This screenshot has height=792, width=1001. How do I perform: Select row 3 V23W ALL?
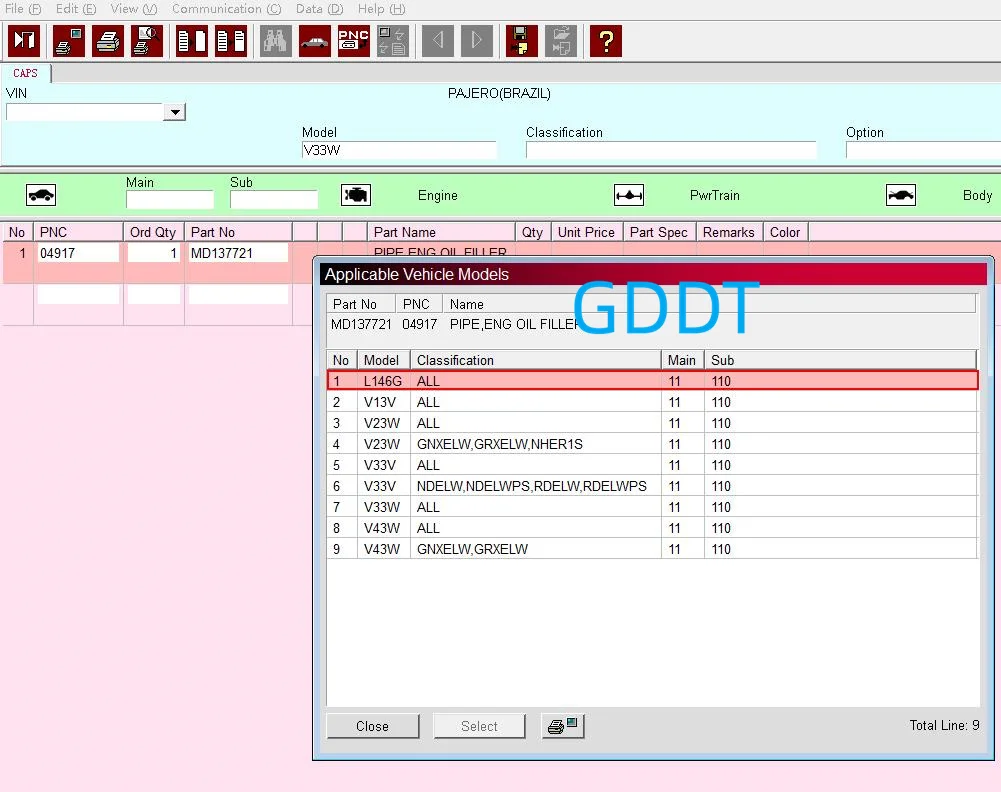coord(652,423)
